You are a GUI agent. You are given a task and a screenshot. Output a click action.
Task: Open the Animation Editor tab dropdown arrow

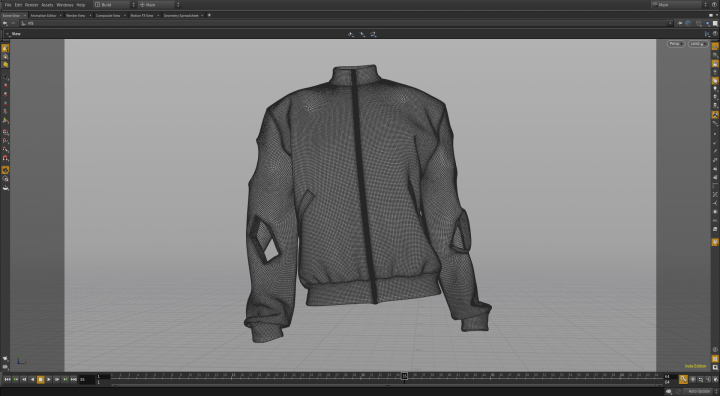(61, 15)
